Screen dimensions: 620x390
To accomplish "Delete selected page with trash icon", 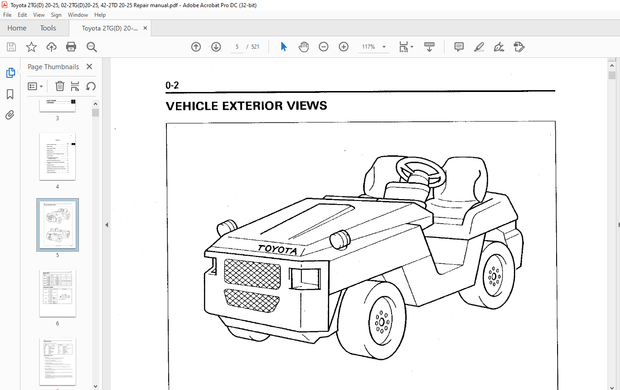I will [60, 86].
